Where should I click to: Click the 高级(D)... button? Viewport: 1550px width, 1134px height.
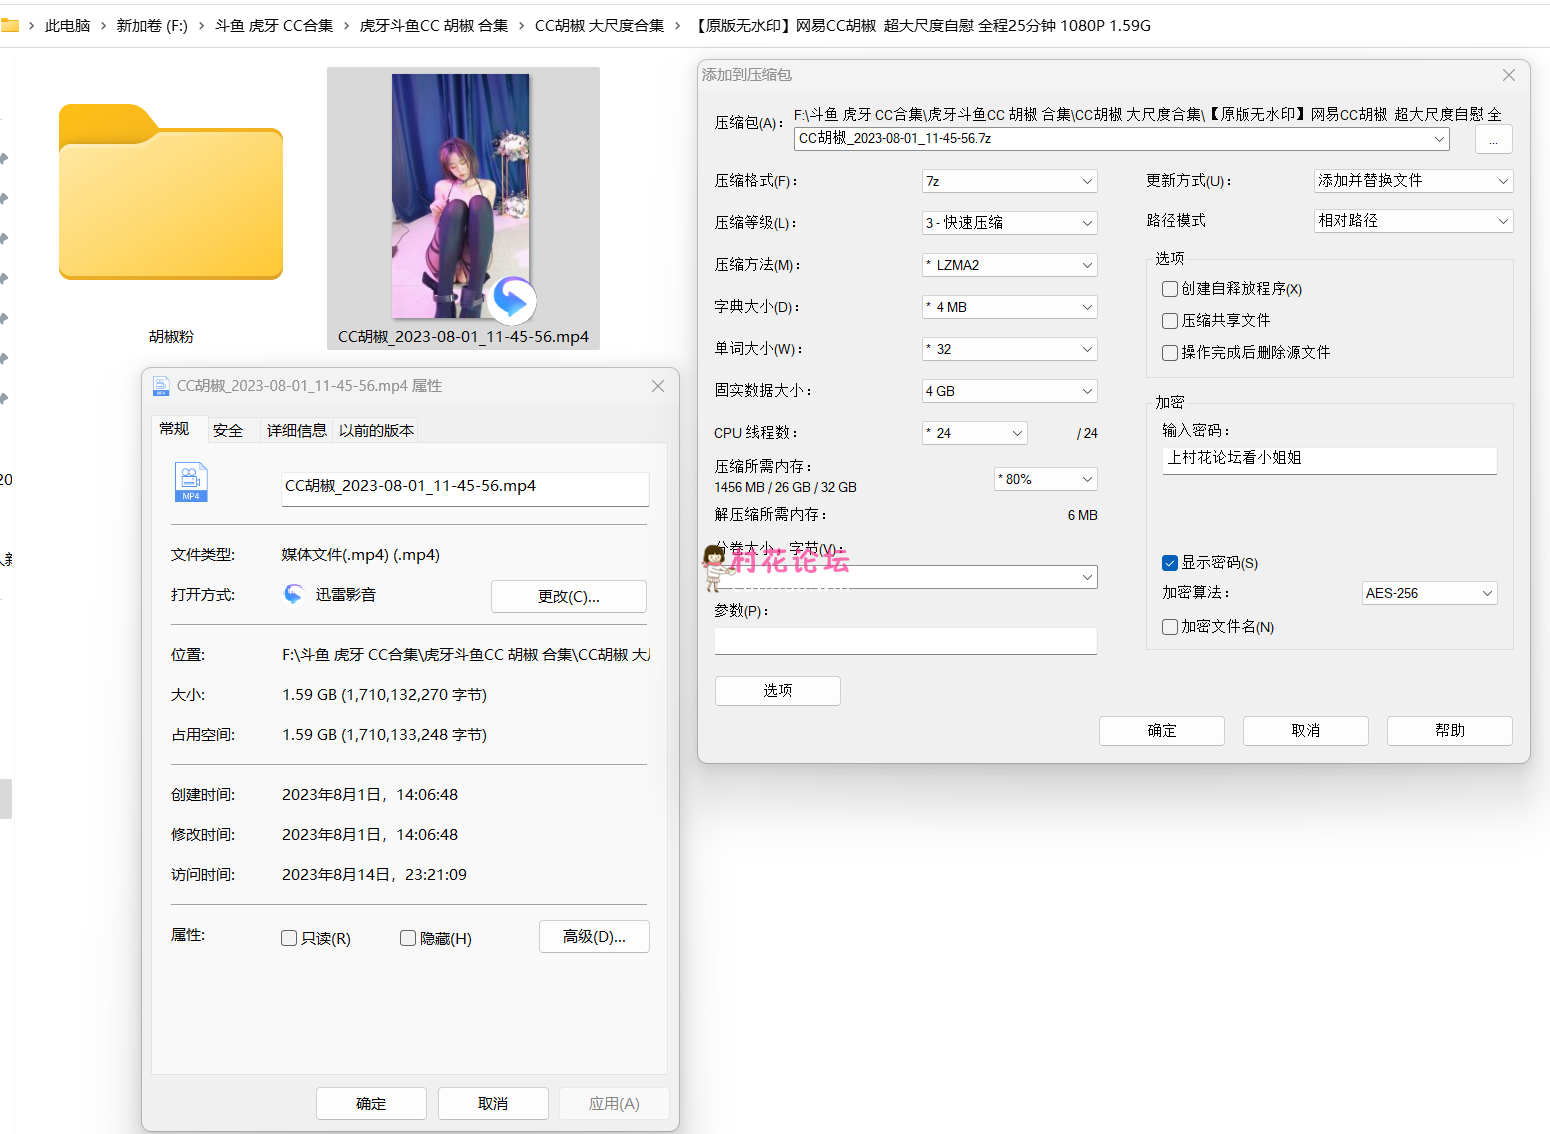tap(594, 937)
